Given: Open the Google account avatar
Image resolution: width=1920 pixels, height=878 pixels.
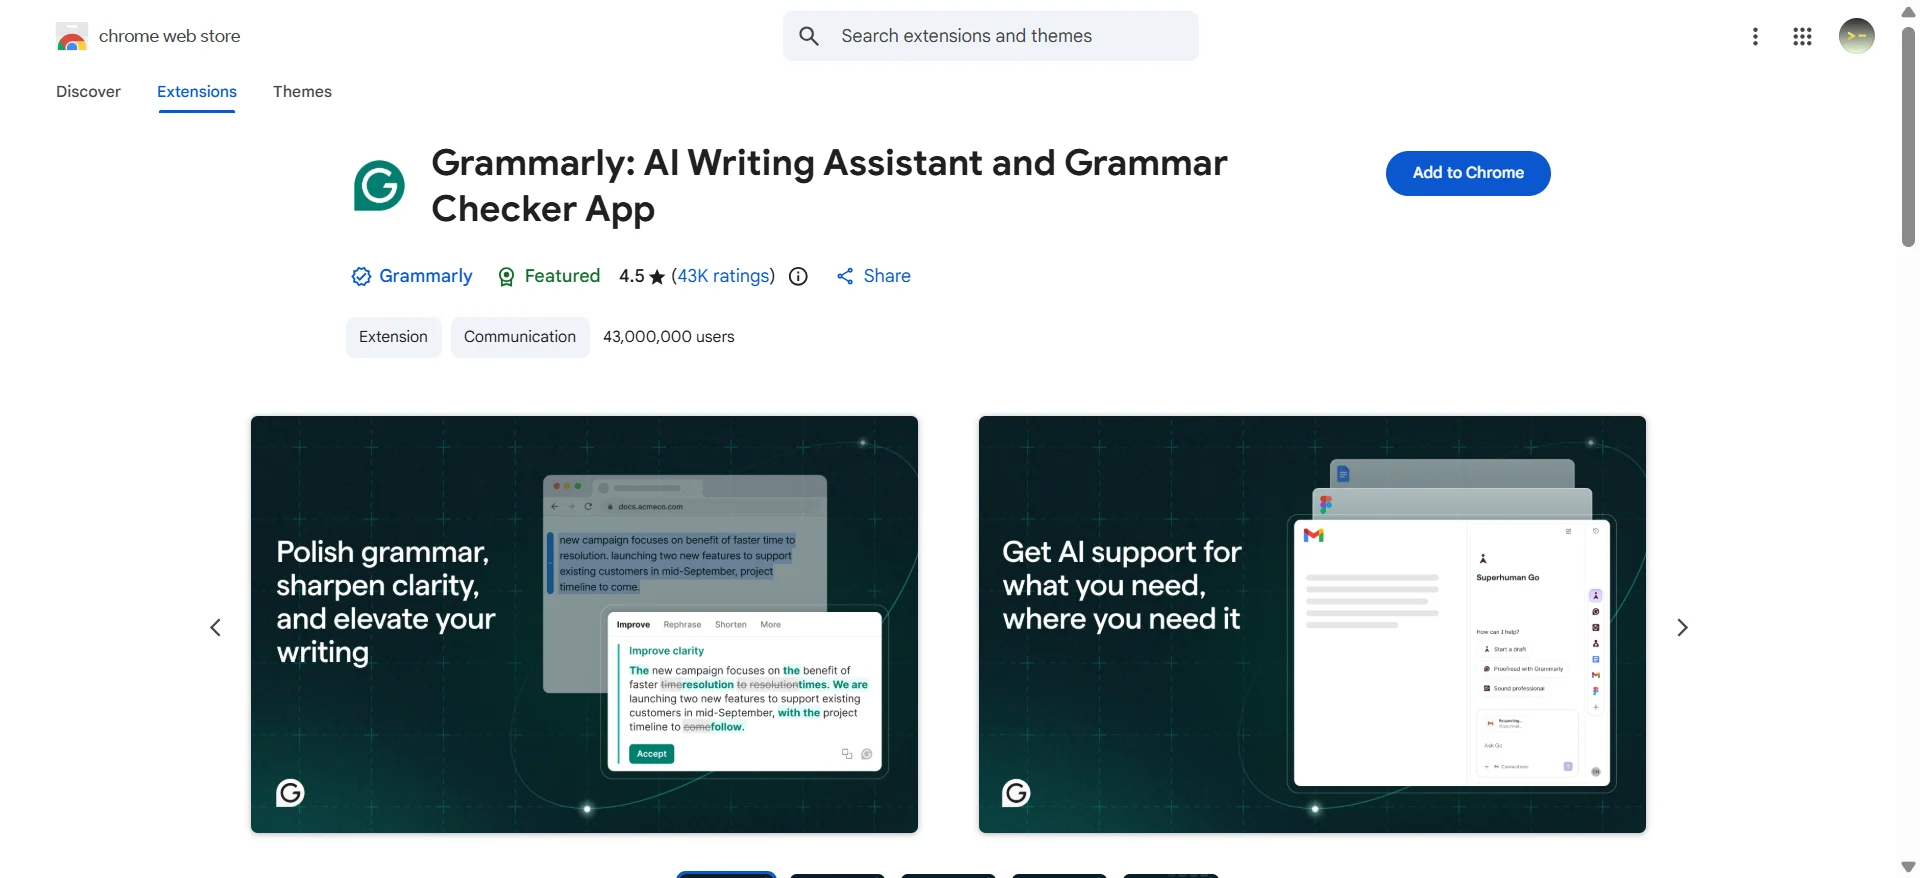Looking at the screenshot, I should [x=1857, y=36].
